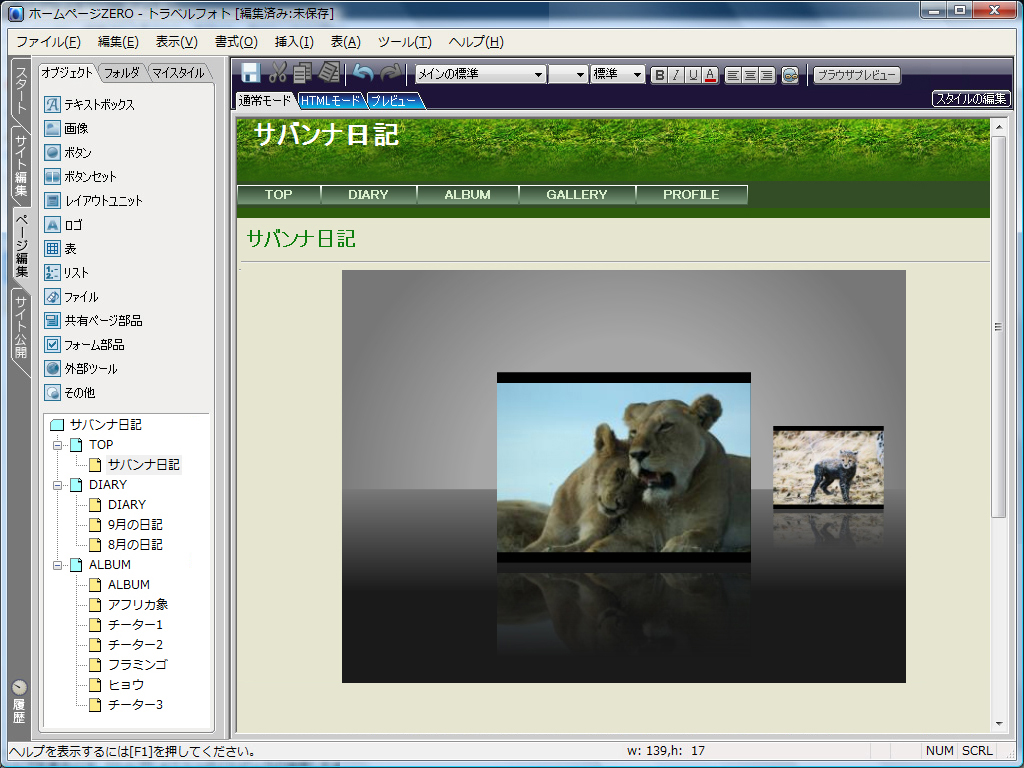Open スタート vertical side tab
The width and height of the screenshot is (1024, 768).
pos(22,89)
